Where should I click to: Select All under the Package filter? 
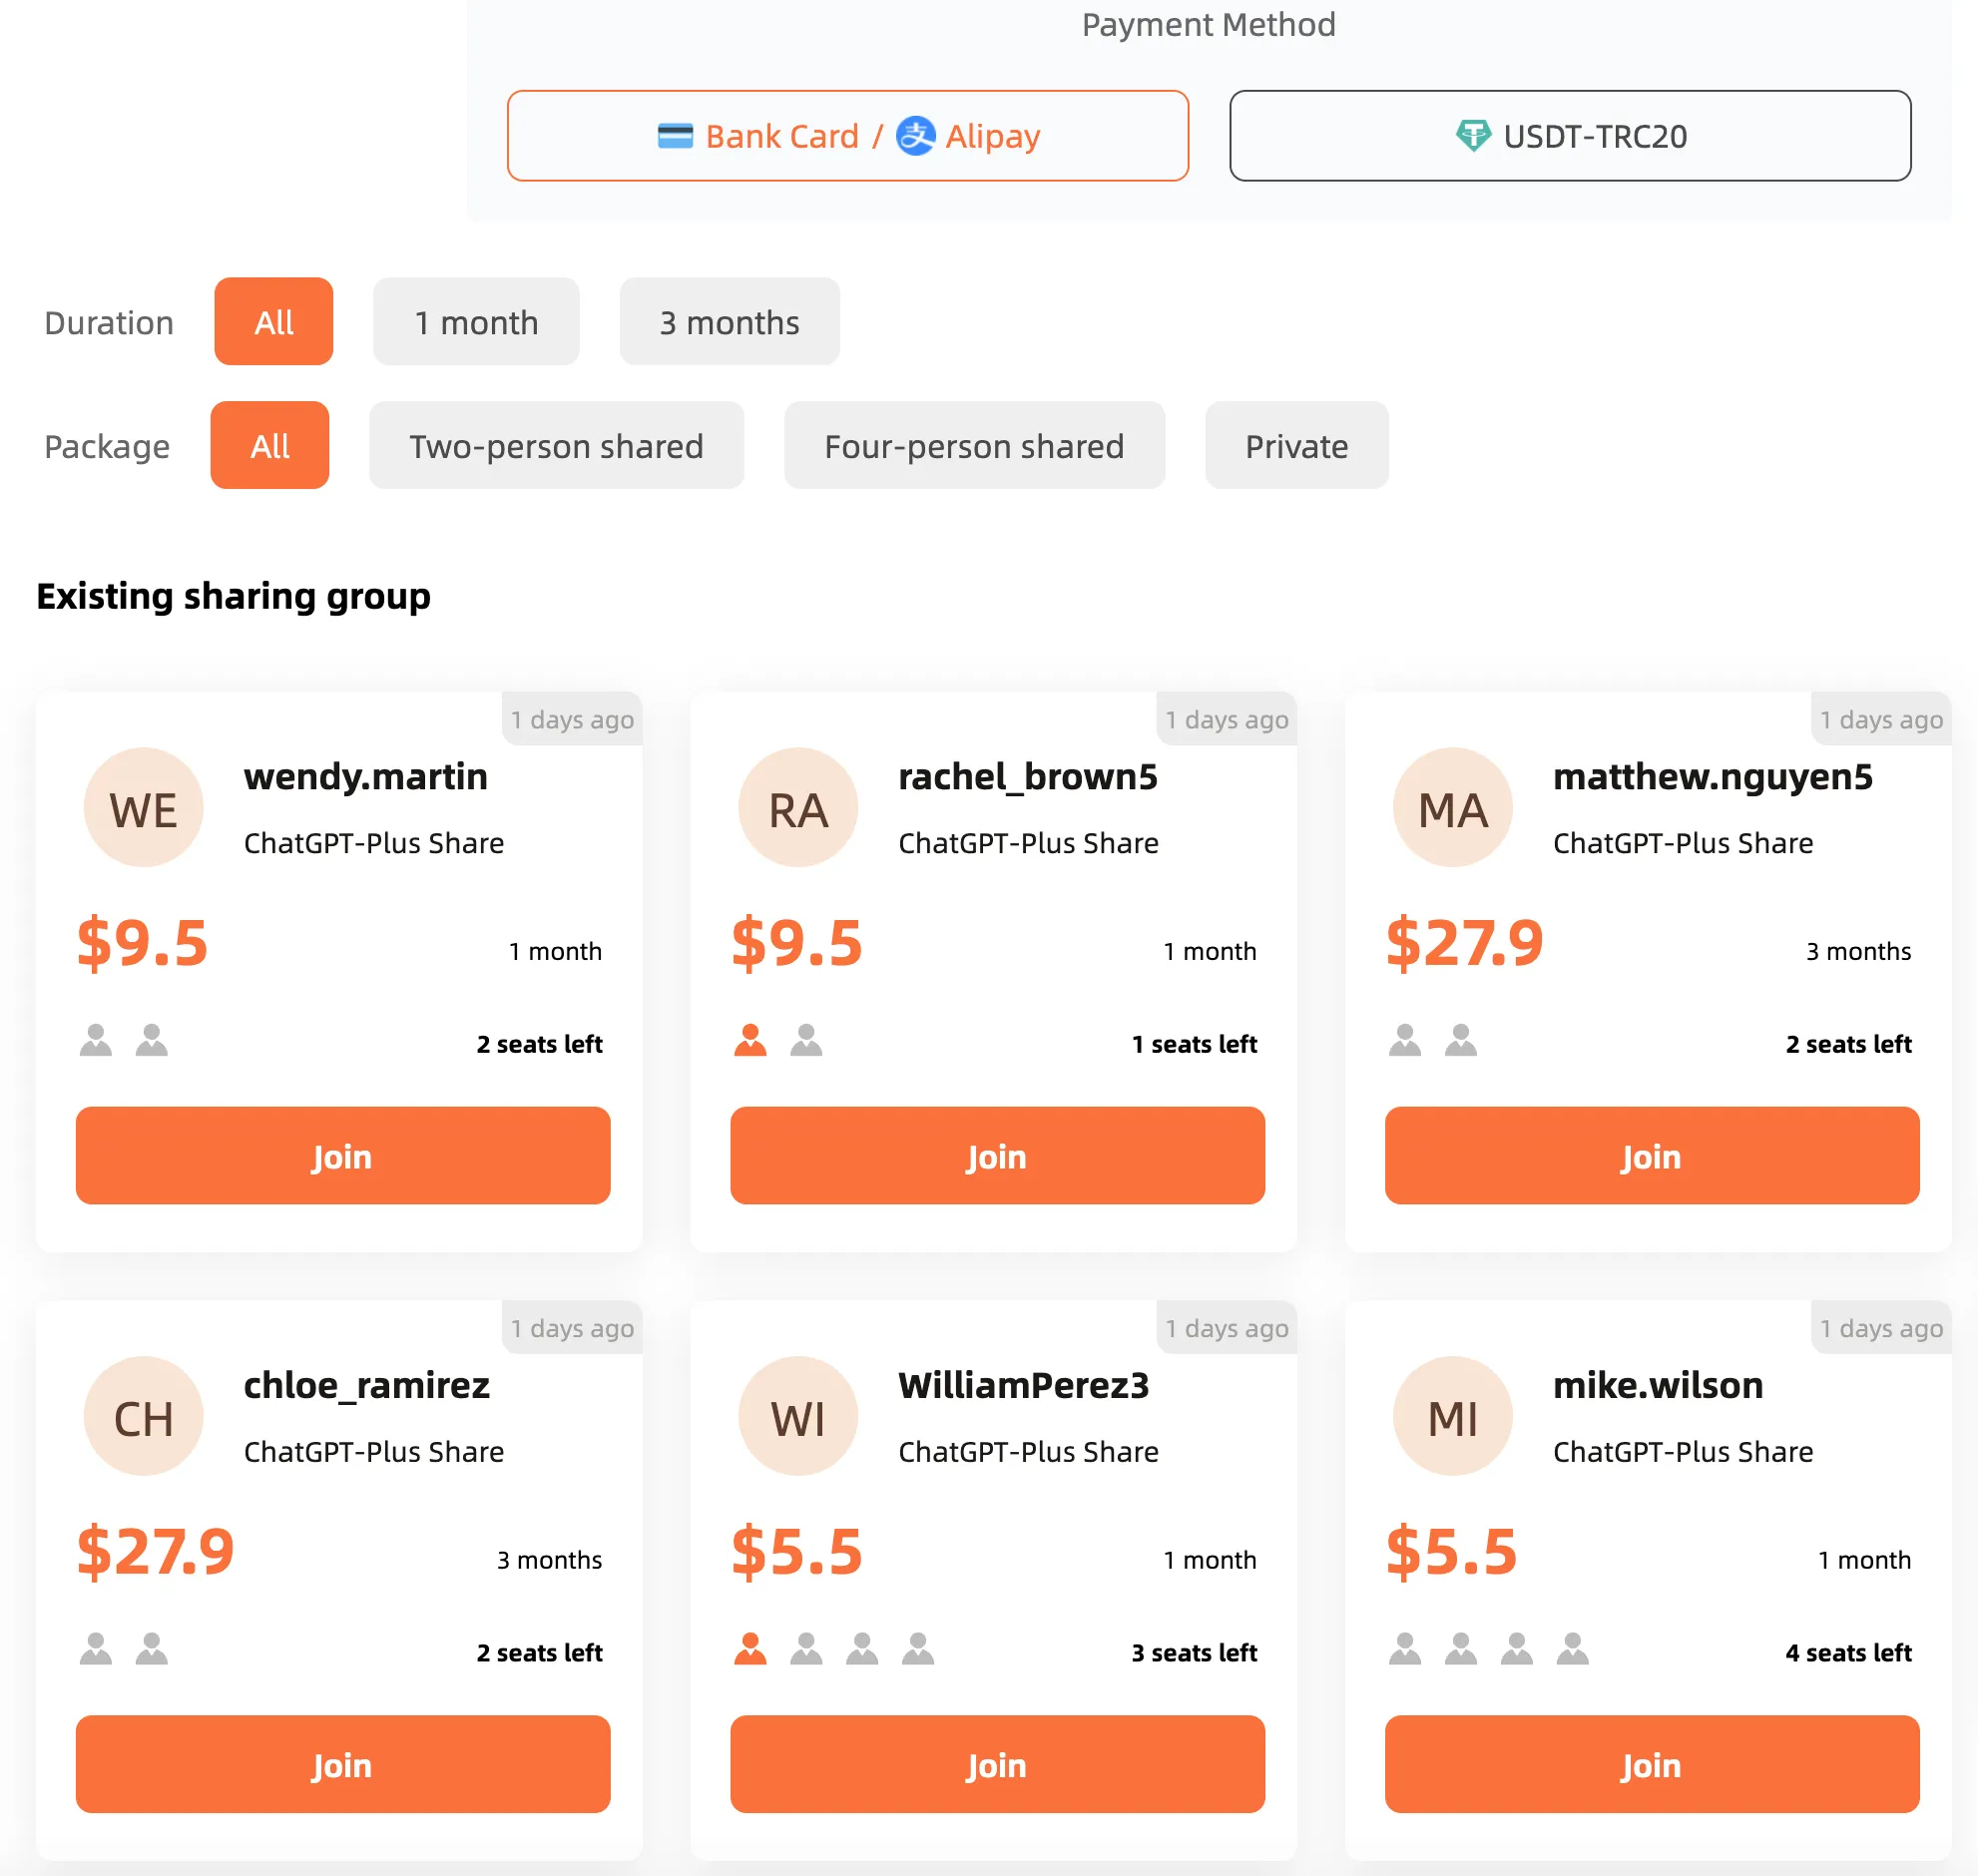(x=269, y=446)
